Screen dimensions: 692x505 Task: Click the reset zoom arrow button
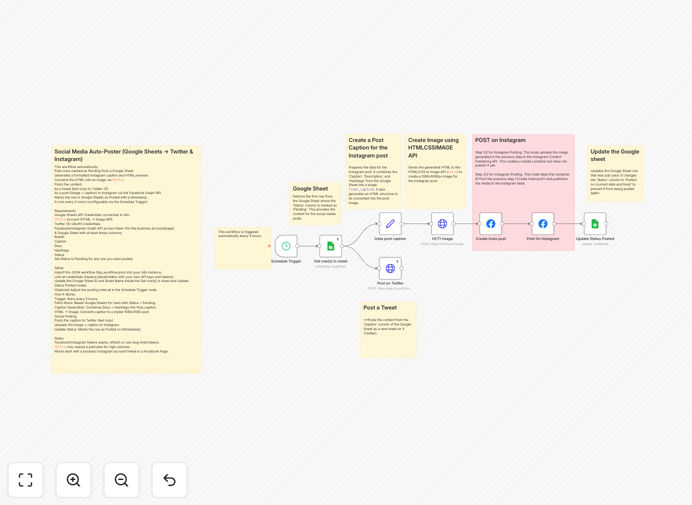169,480
